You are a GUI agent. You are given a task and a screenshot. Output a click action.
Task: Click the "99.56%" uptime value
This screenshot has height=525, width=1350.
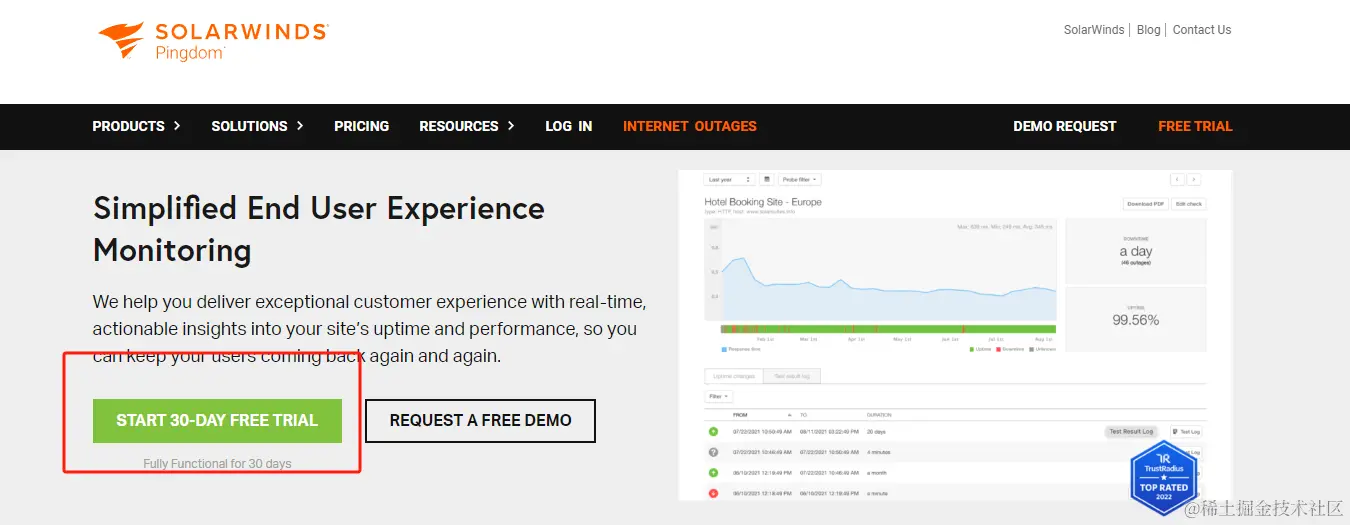1136,320
